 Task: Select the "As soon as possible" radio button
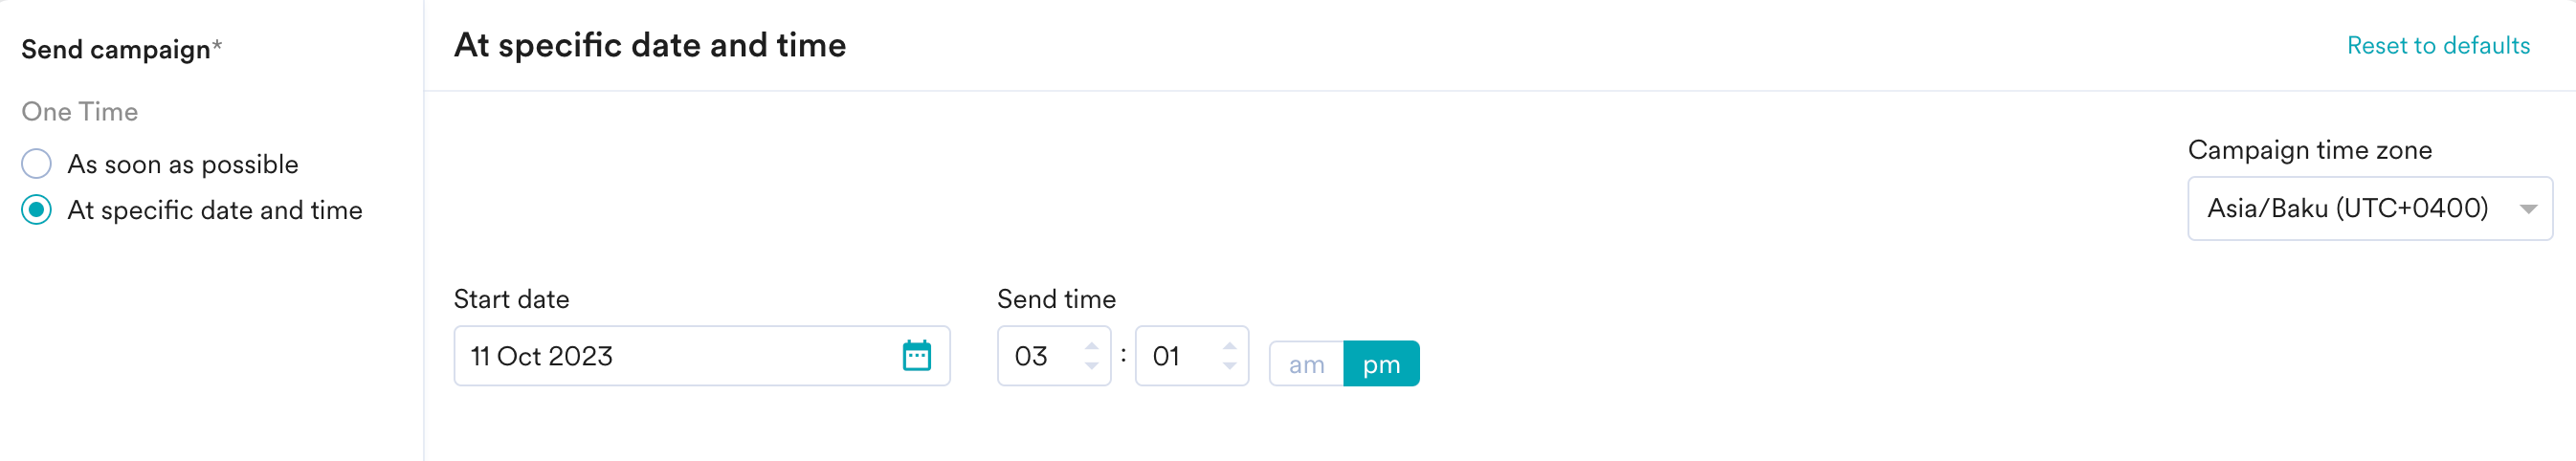37,164
